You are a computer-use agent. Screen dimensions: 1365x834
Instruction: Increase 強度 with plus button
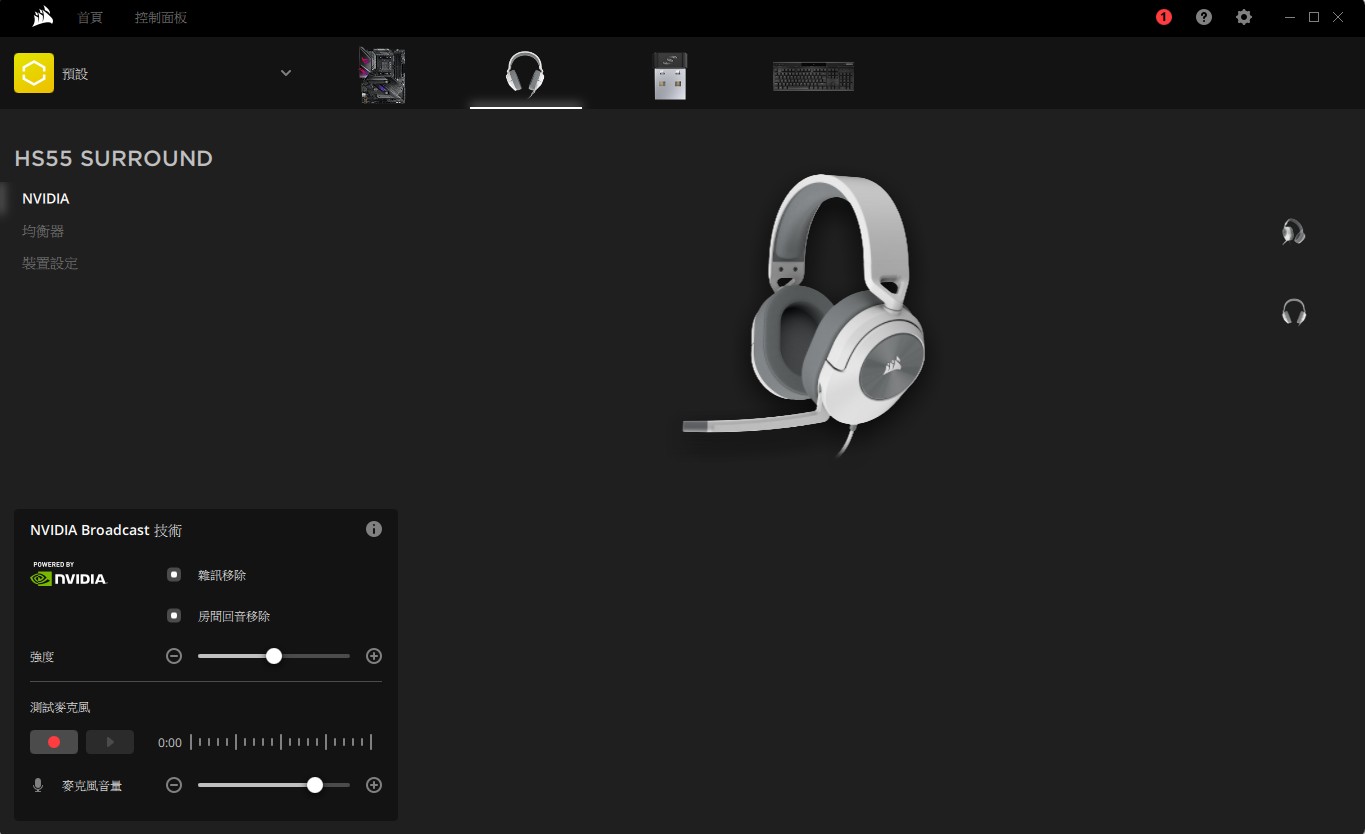pyautogui.click(x=374, y=656)
